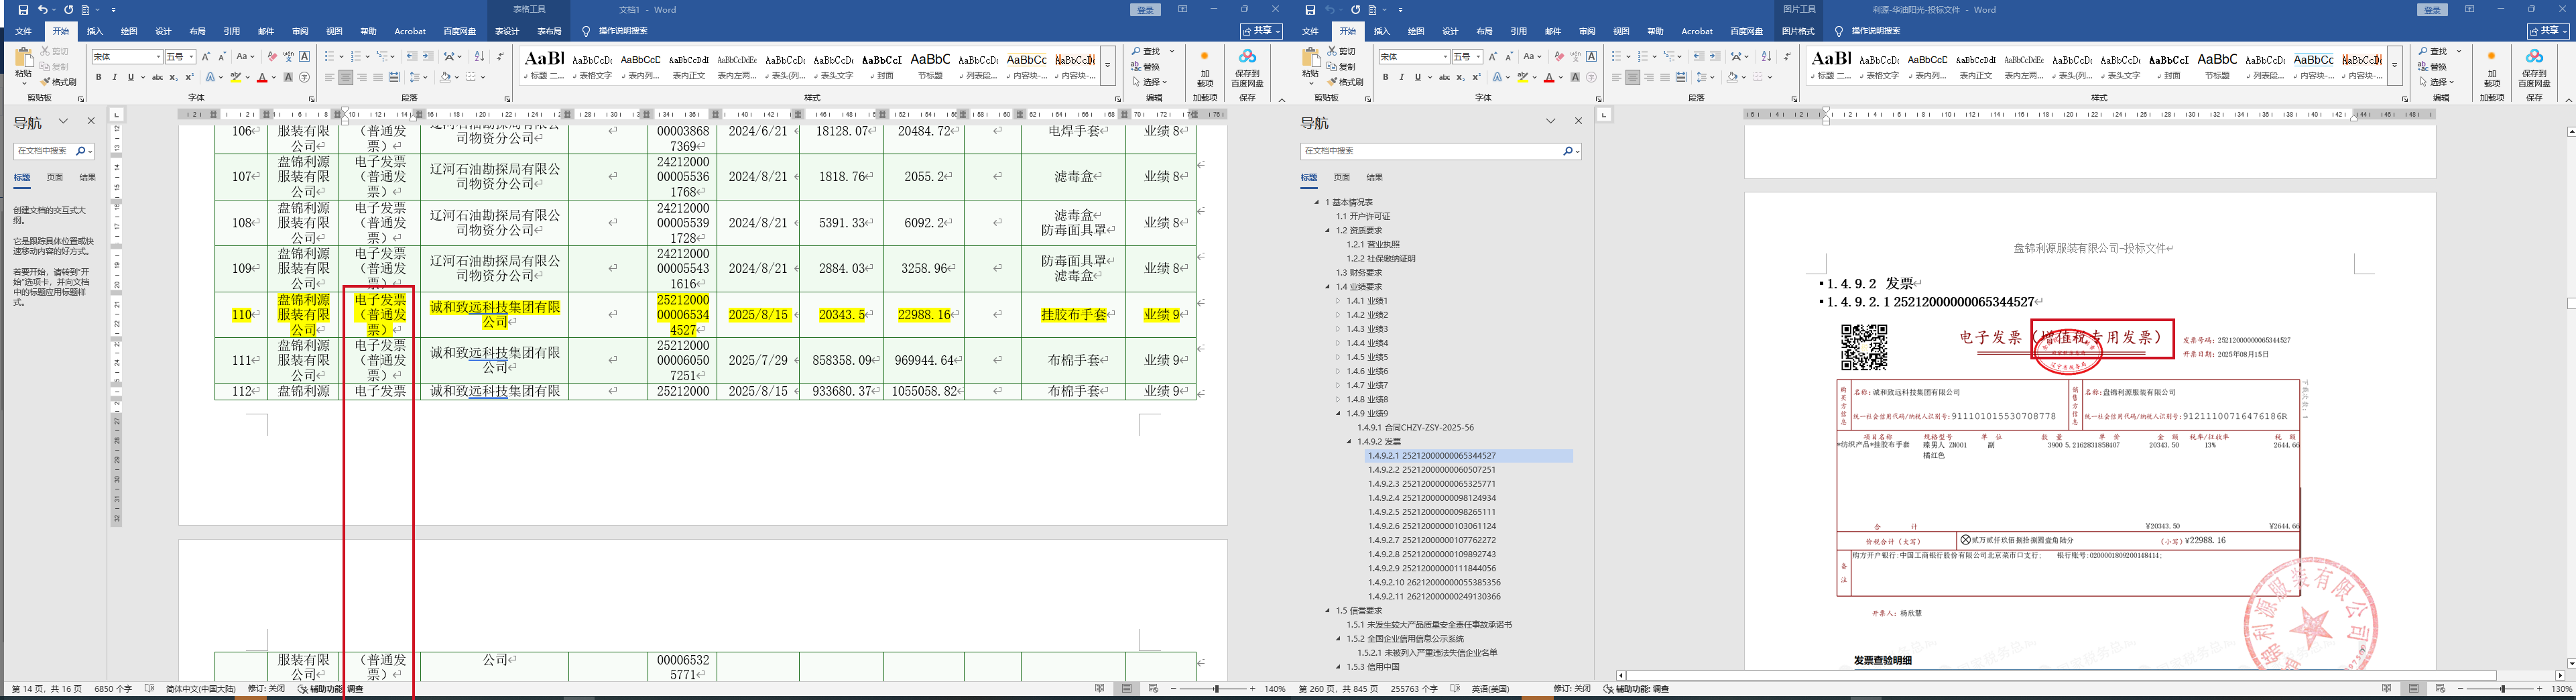Click the Copy (复制) icon in 投标文件 window
This screenshot has height=700, width=2576.
click(1342, 67)
